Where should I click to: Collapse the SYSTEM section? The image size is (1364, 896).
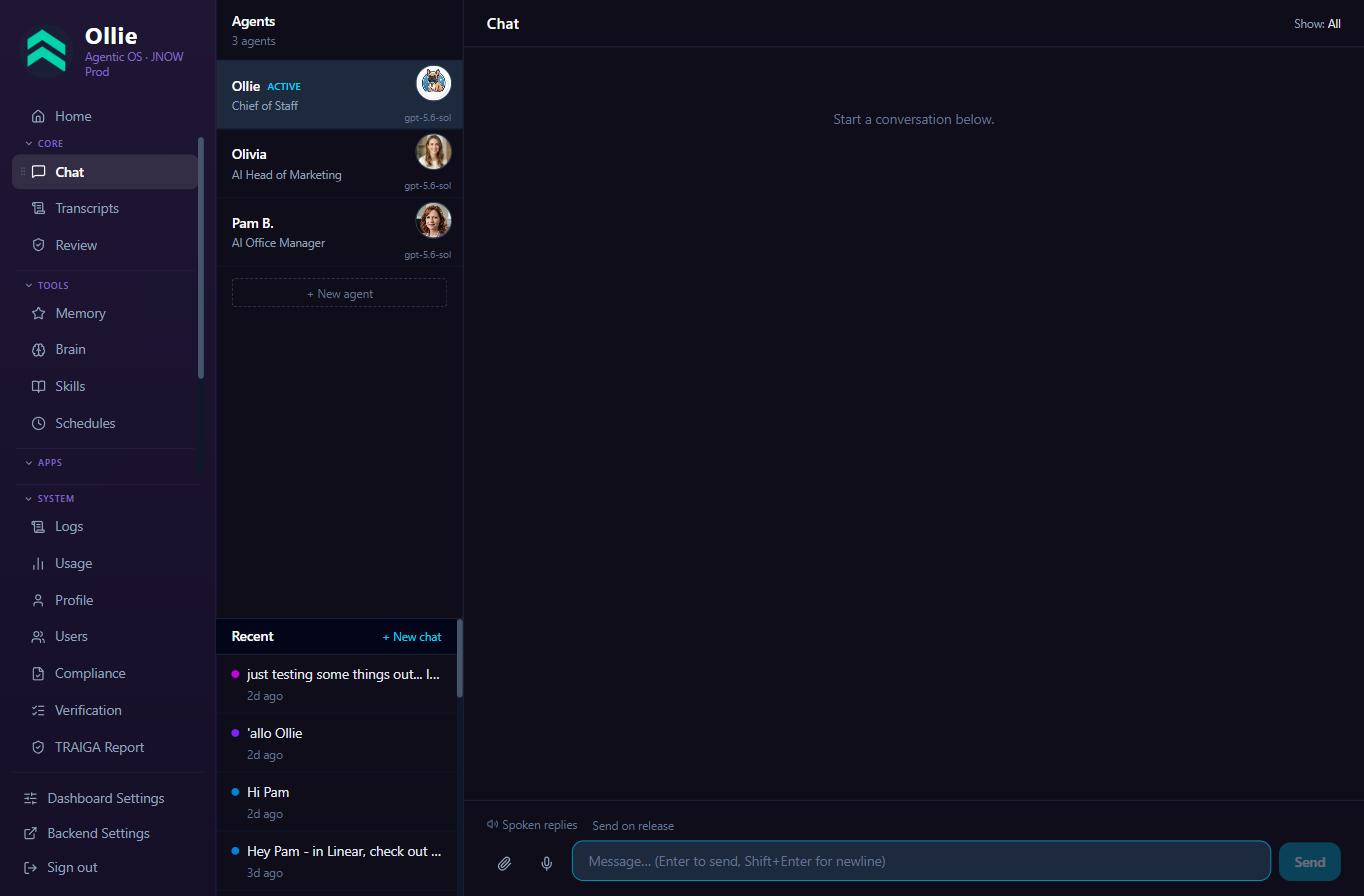click(x=49, y=498)
